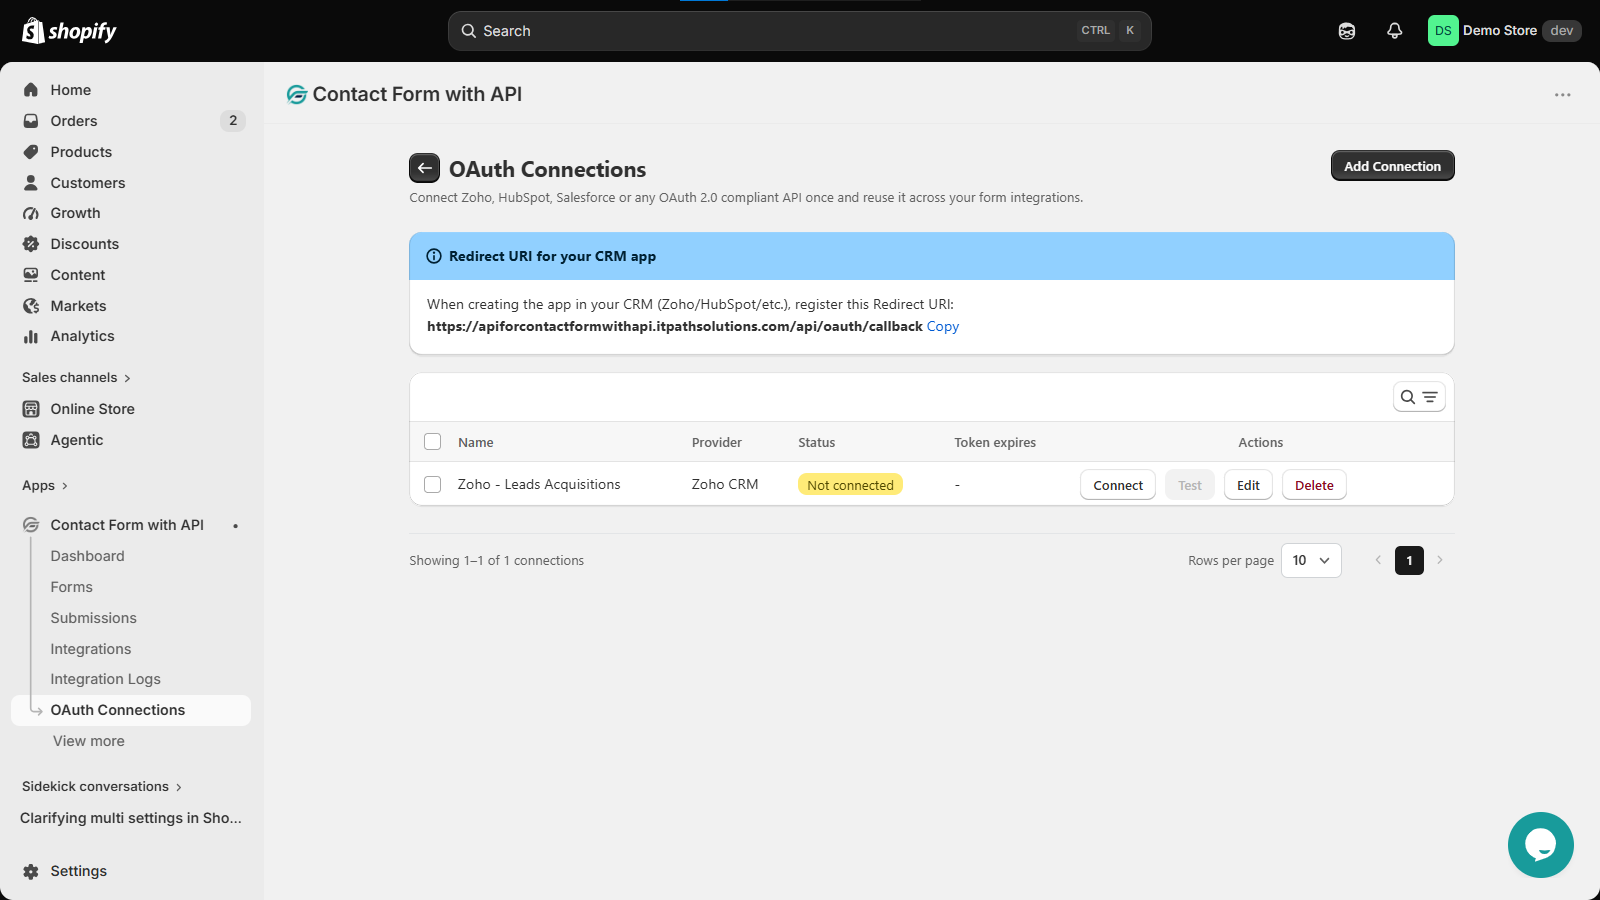Expand Sidekick conversations

pyautogui.click(x=102, y=786)
